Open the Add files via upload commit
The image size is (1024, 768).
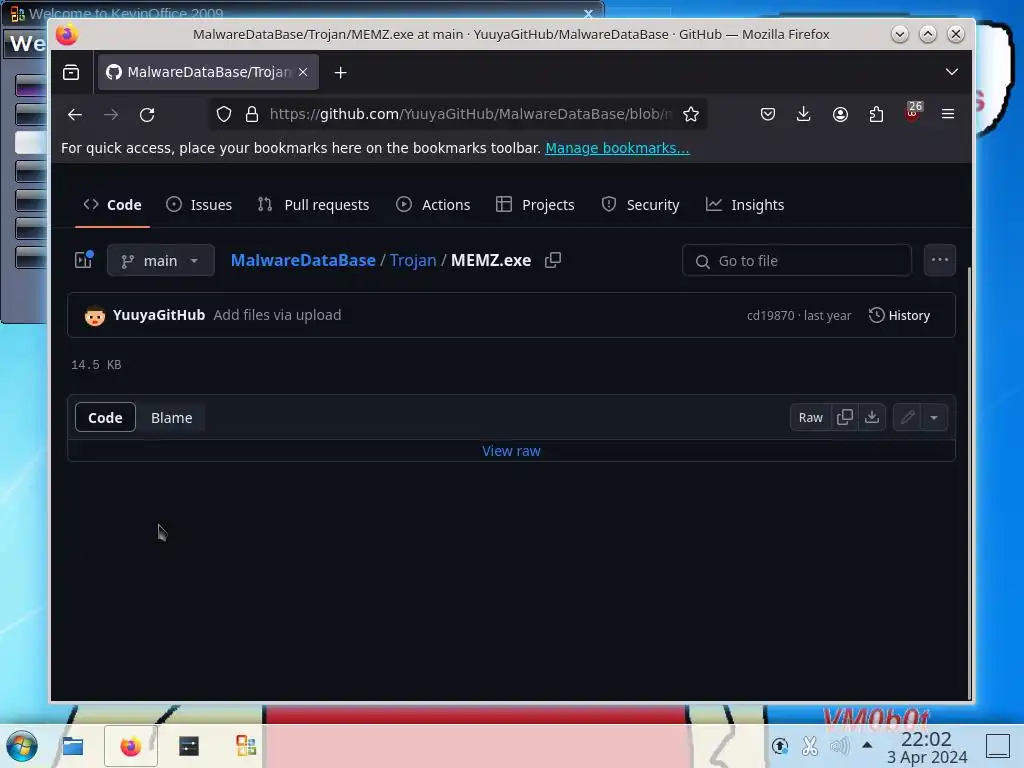[277, 315]
